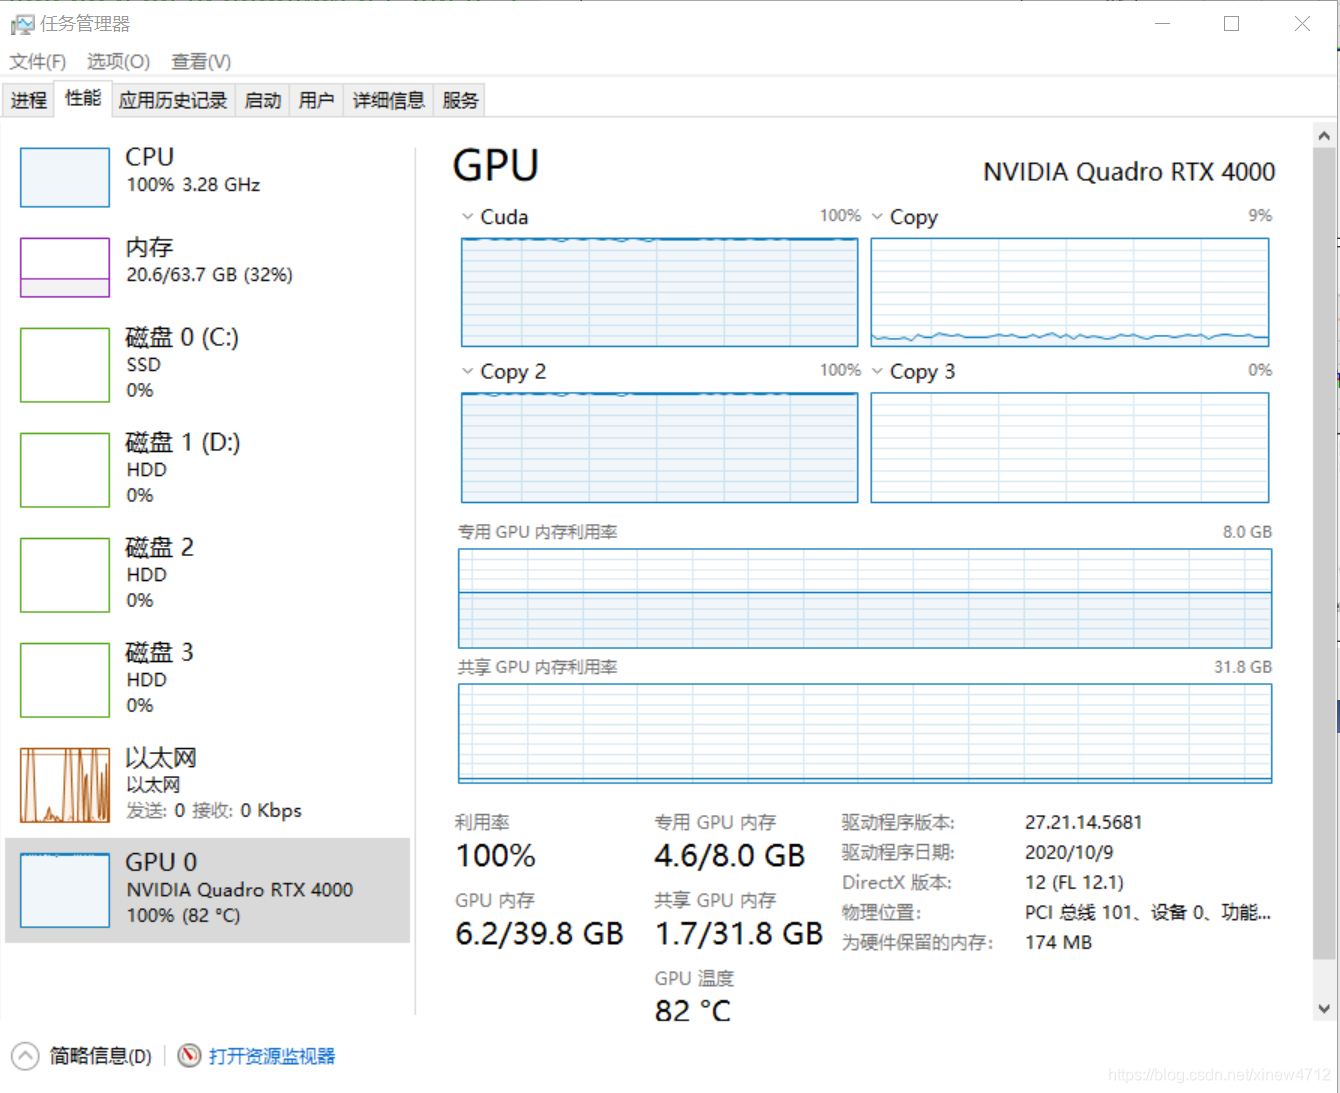Select the 内存 memory thumbnail graph
Image resolution: width=1340 pixels, height=1093 pixels.
point(65,267)
